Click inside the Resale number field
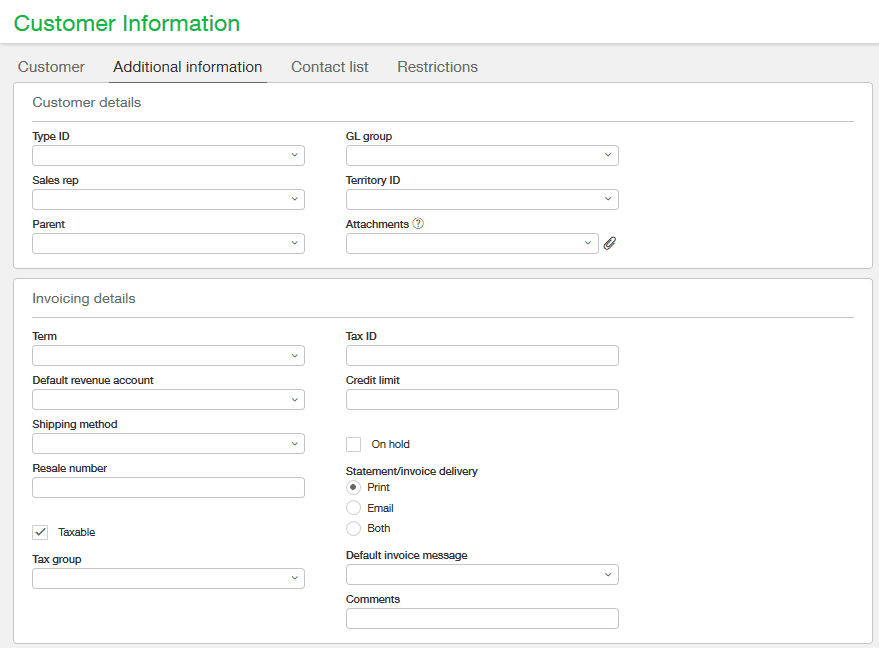Image resolution: width=879 pixels, height=648 pixels. coord(168,487)
